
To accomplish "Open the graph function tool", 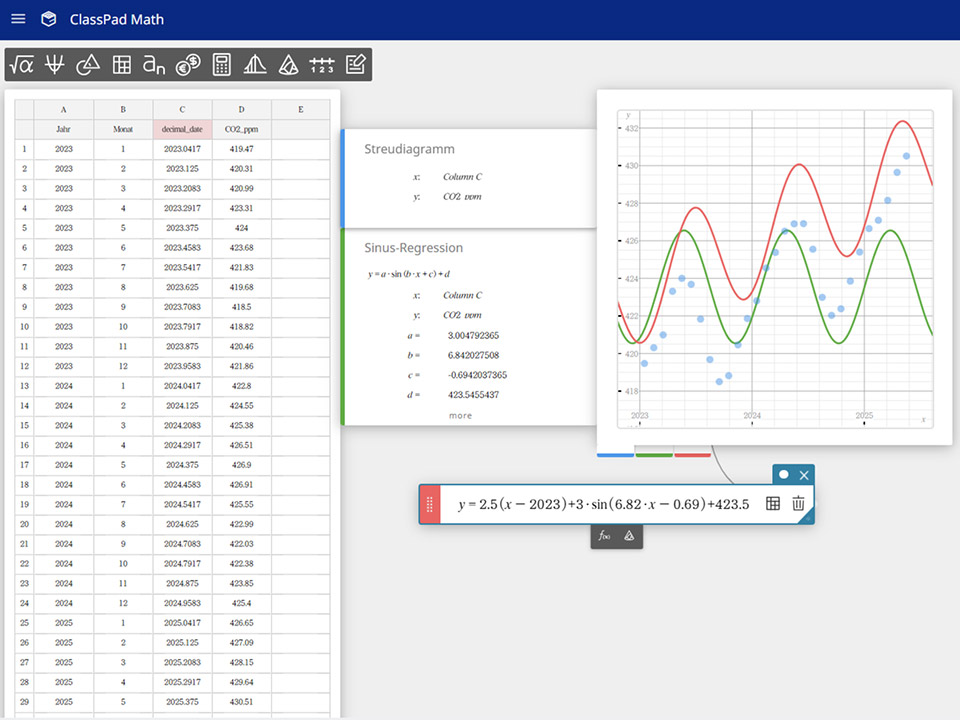I will [x=55, y=65].
